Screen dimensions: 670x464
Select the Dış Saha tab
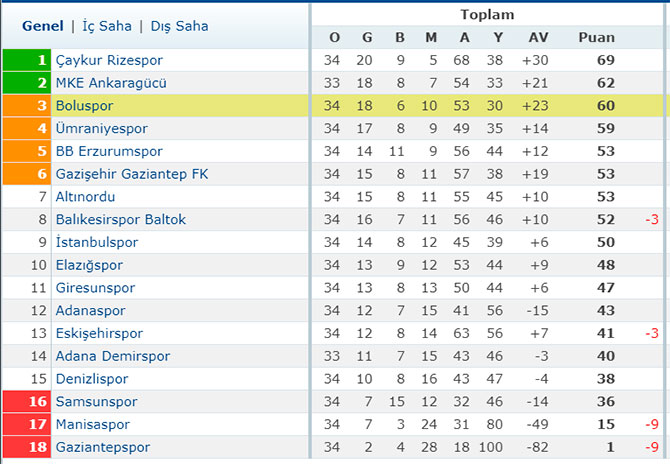(x=179, y=26)
